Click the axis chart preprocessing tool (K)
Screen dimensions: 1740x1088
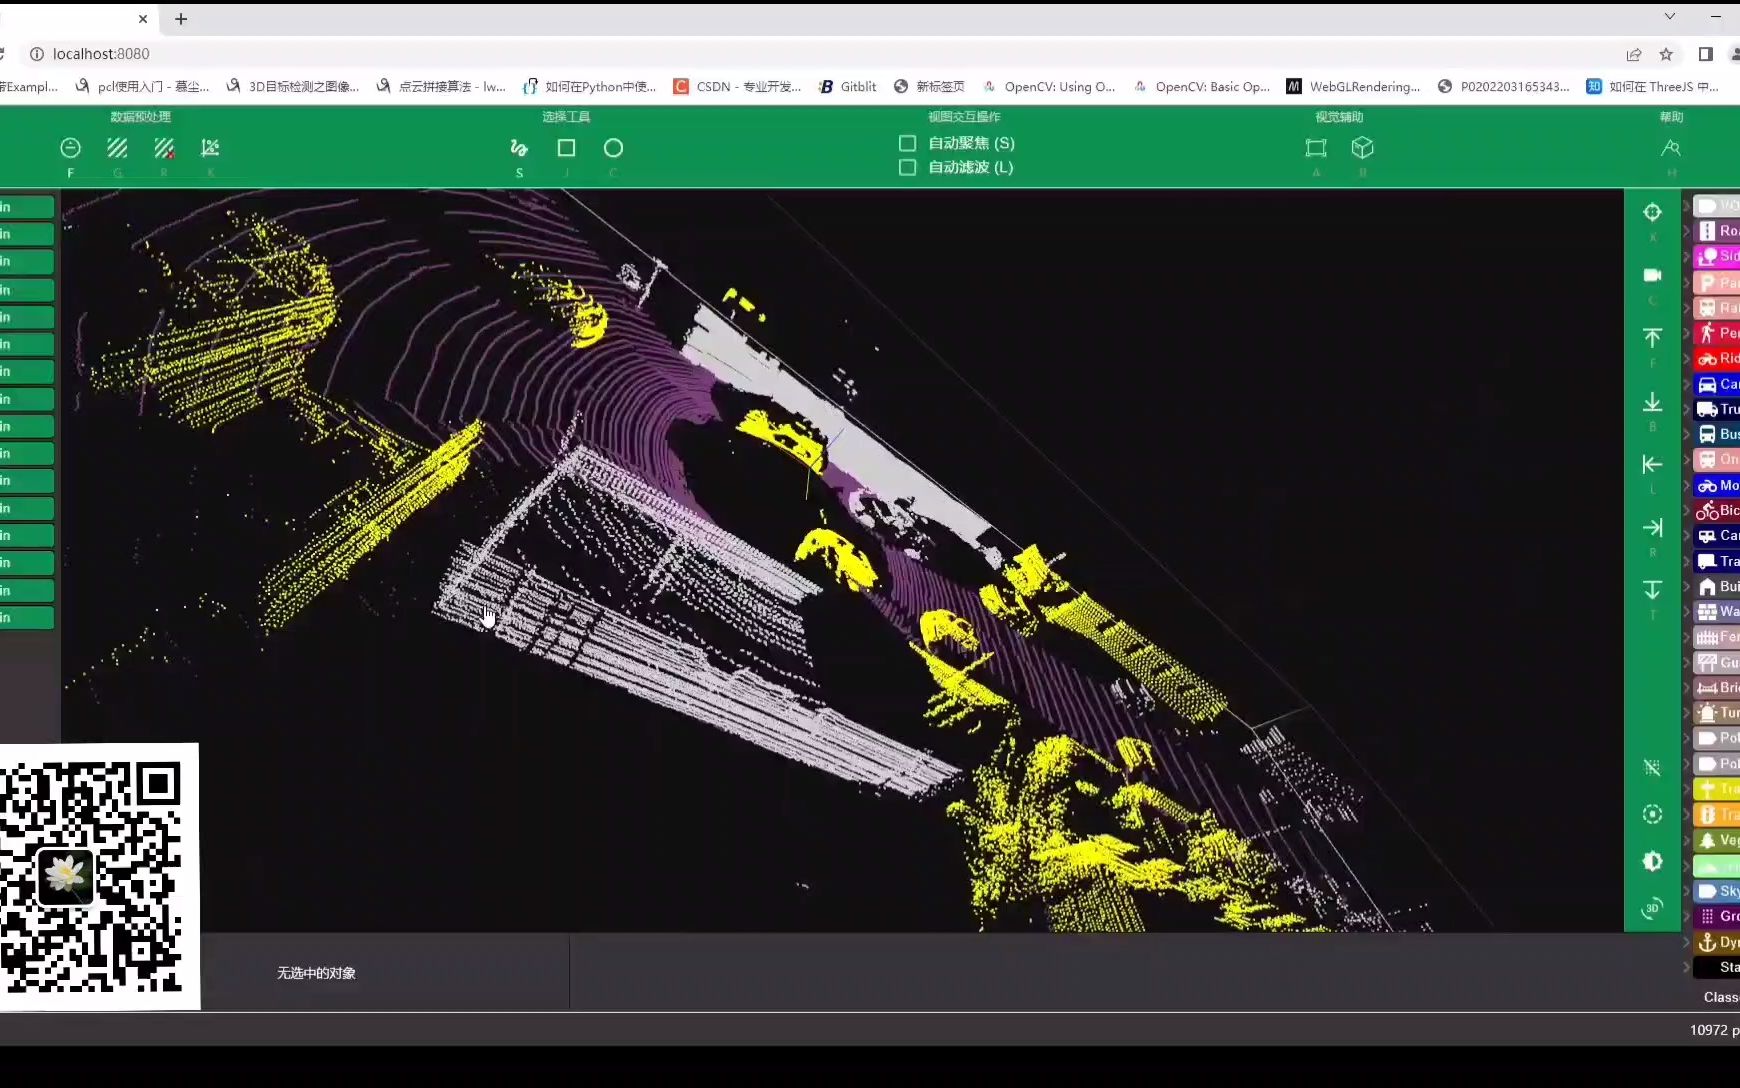(210, 148)
